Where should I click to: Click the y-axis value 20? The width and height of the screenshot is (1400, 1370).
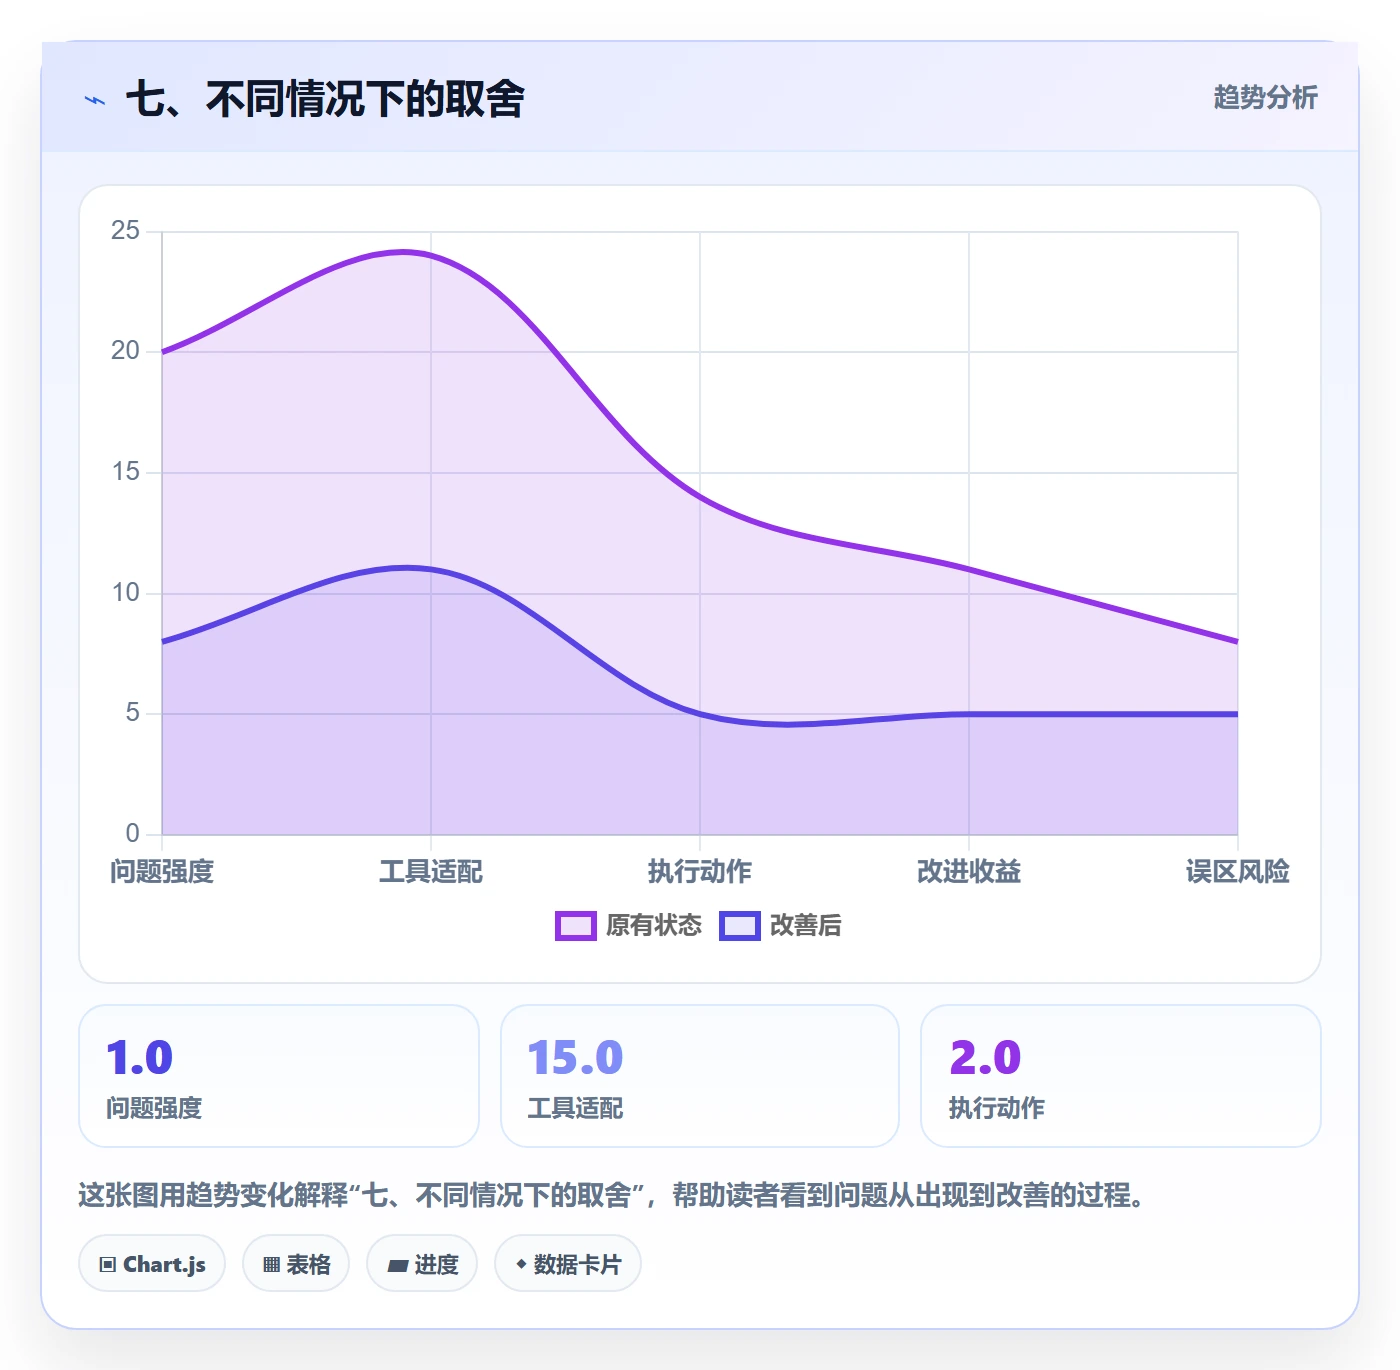point(126,351)
